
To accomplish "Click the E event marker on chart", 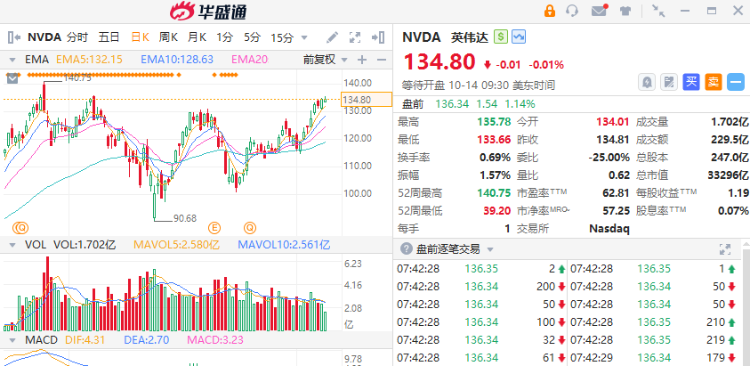I will tap(214, 227).
